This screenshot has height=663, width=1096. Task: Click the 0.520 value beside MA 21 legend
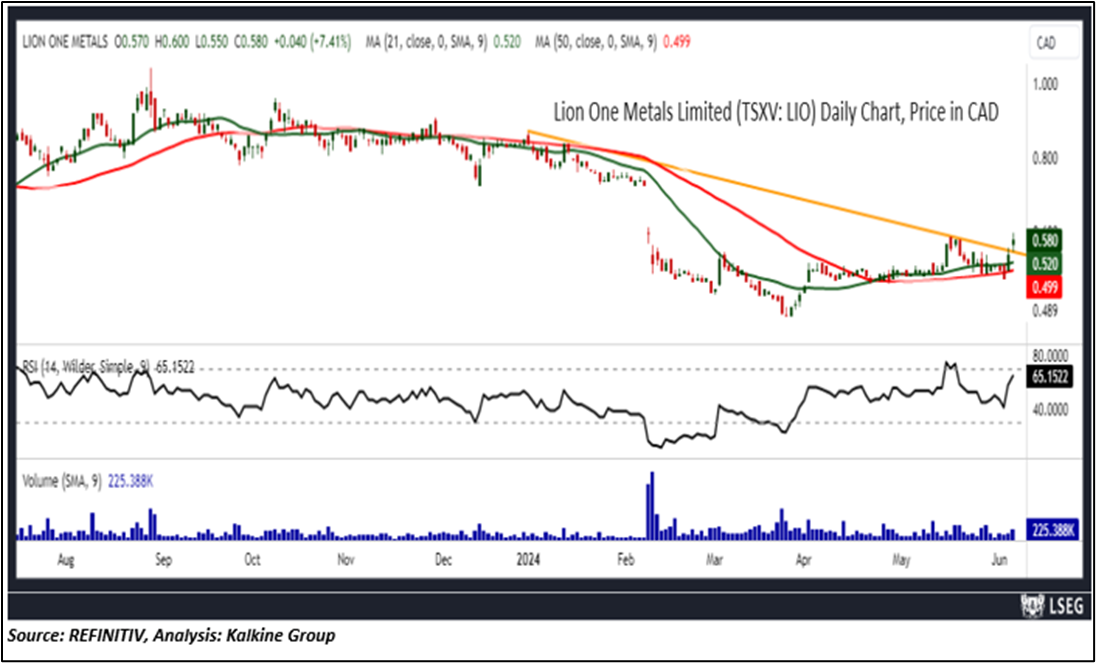[505, 43]
